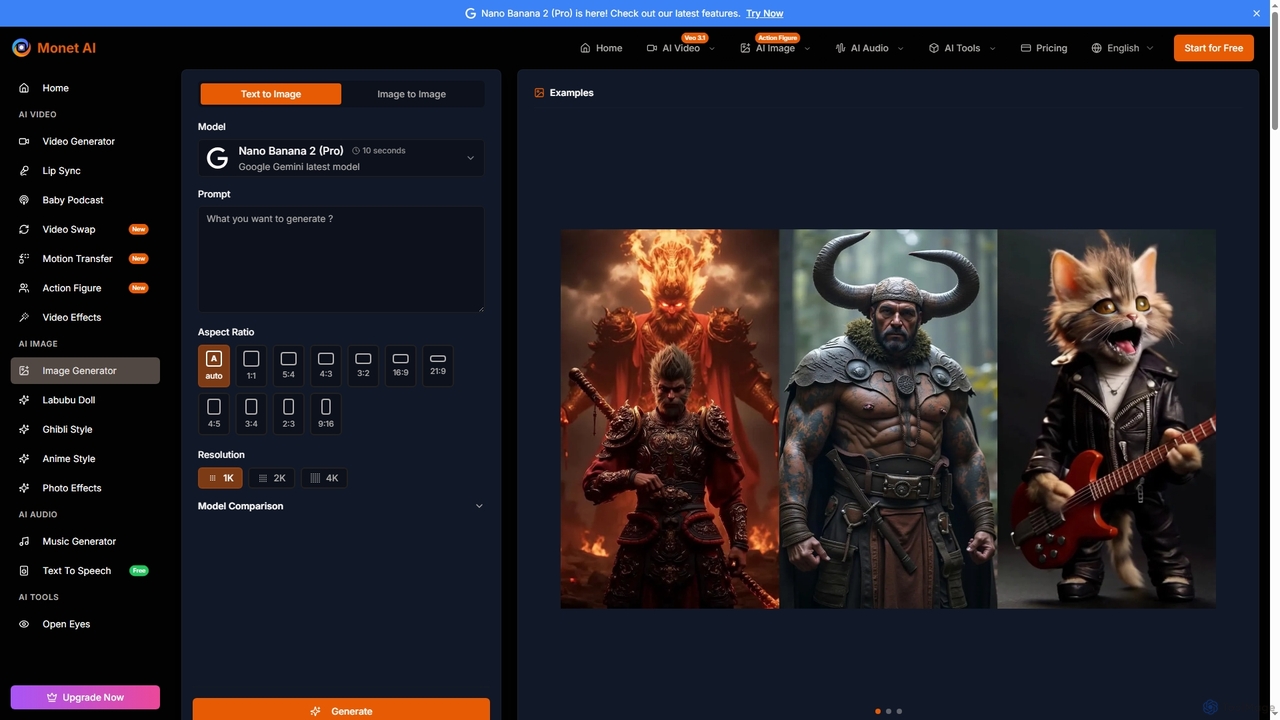Select the auto aspect ratio
1280x720 pixels.
(214, 366)
